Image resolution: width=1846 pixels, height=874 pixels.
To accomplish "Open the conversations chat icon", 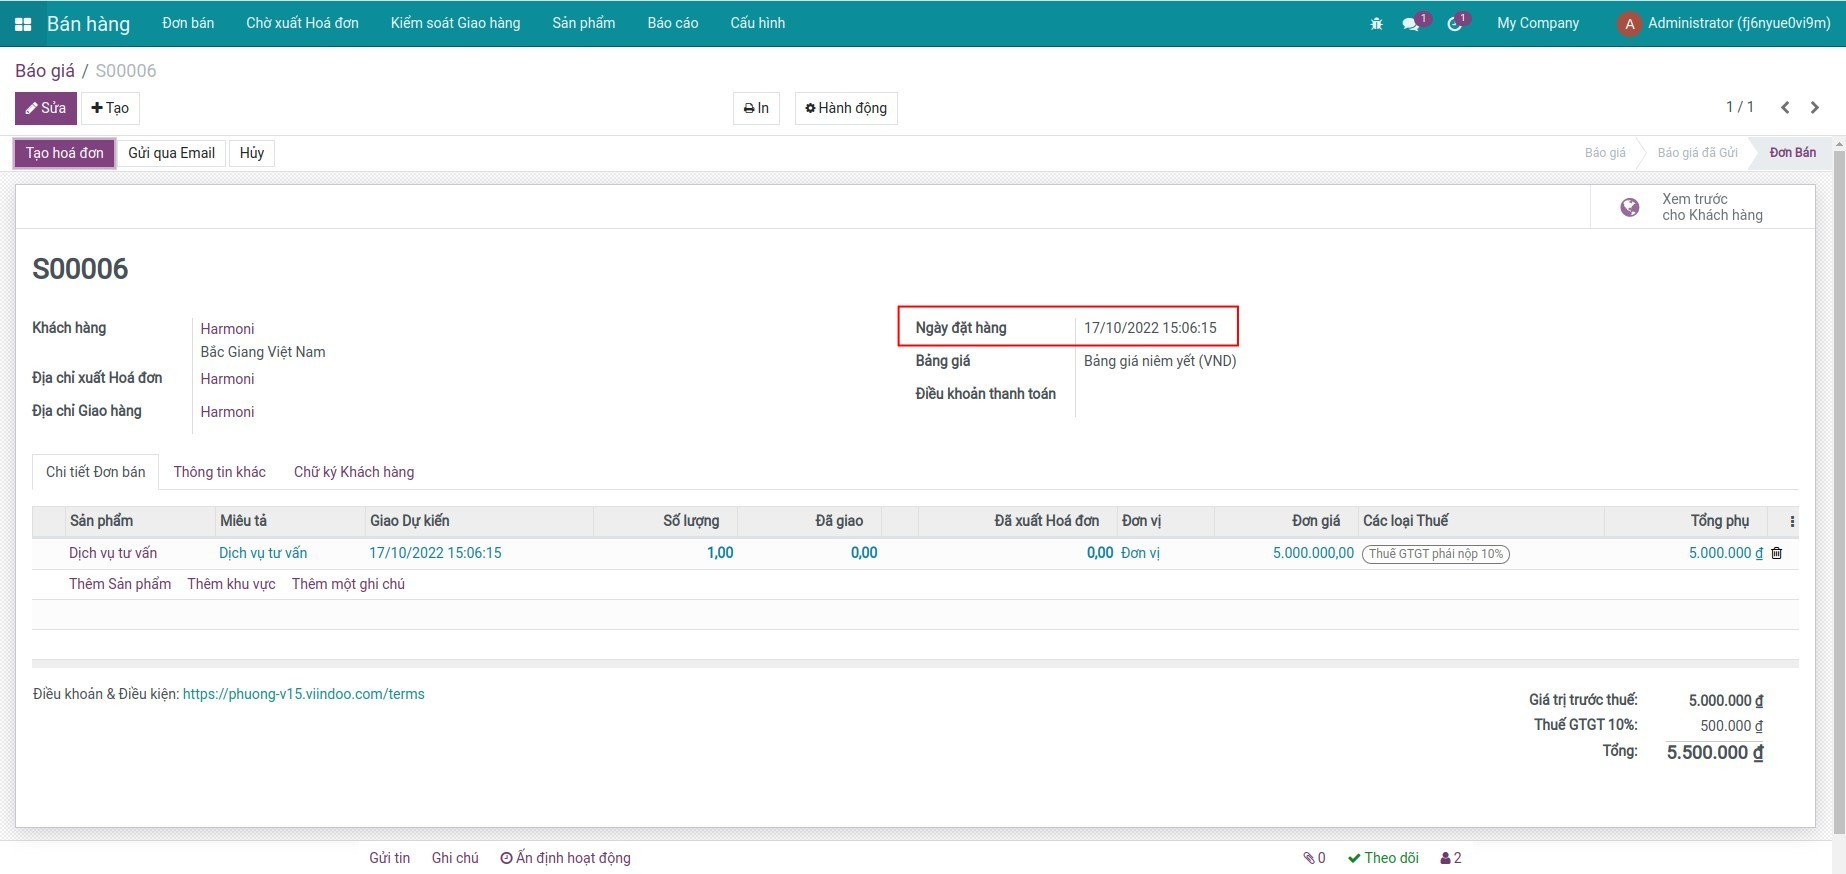I will (1411, 24).
